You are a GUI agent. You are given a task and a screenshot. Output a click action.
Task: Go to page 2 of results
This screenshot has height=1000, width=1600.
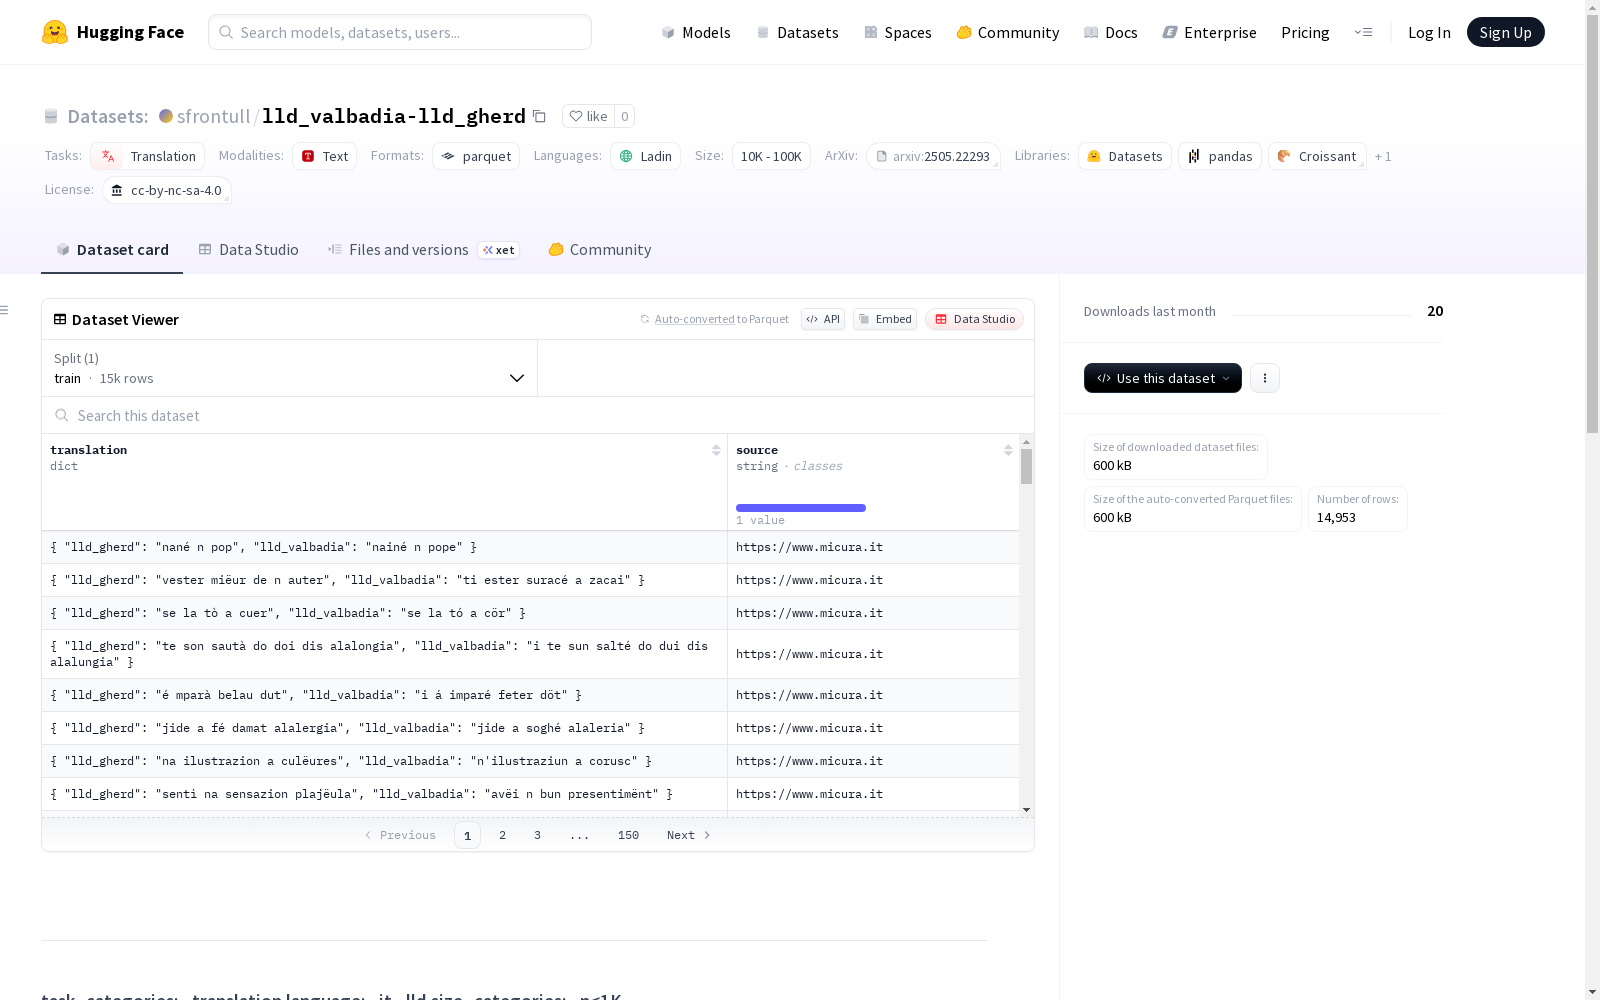pos(502,835)
